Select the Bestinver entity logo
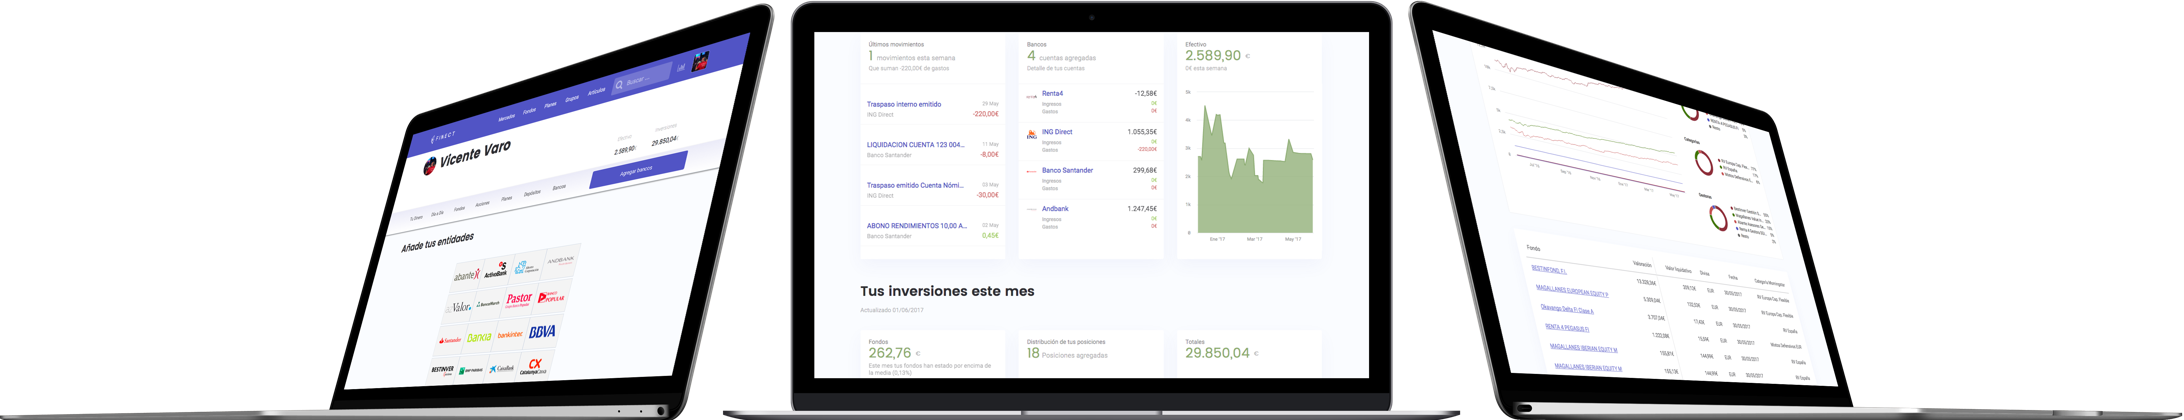 442,370
